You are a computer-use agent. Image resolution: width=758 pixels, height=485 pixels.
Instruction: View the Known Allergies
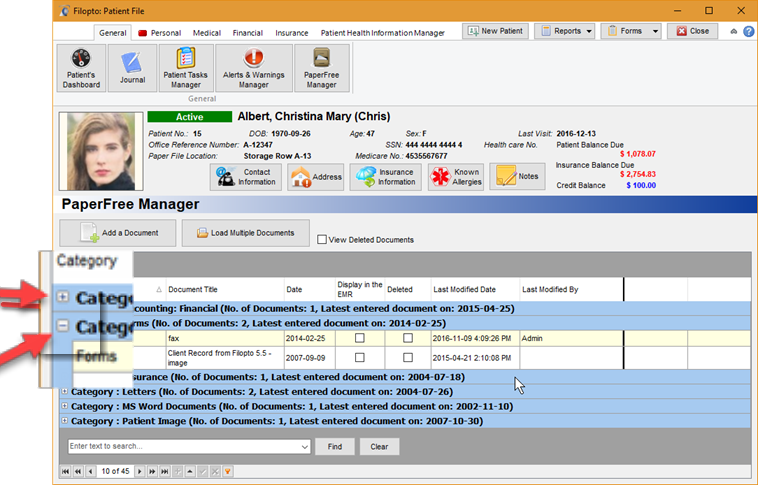point(456,177)
